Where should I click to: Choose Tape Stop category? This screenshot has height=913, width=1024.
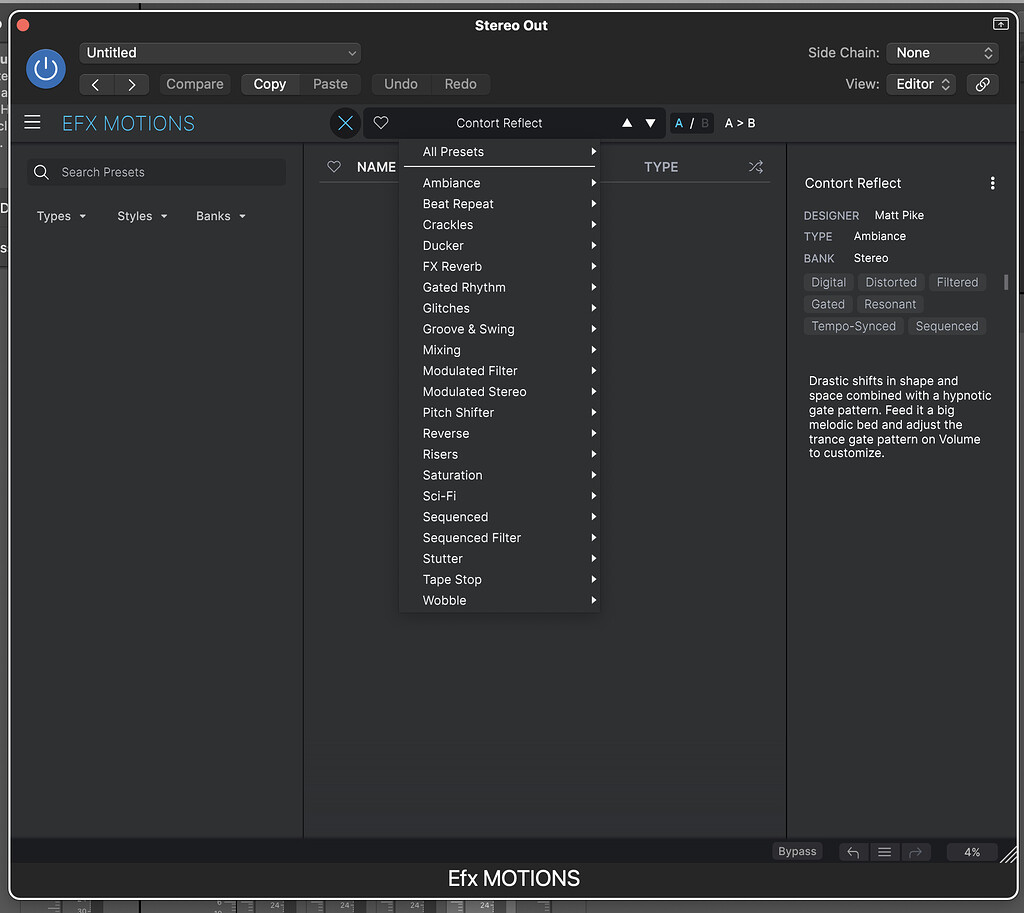pyautogui.click(x=500, y=580)
